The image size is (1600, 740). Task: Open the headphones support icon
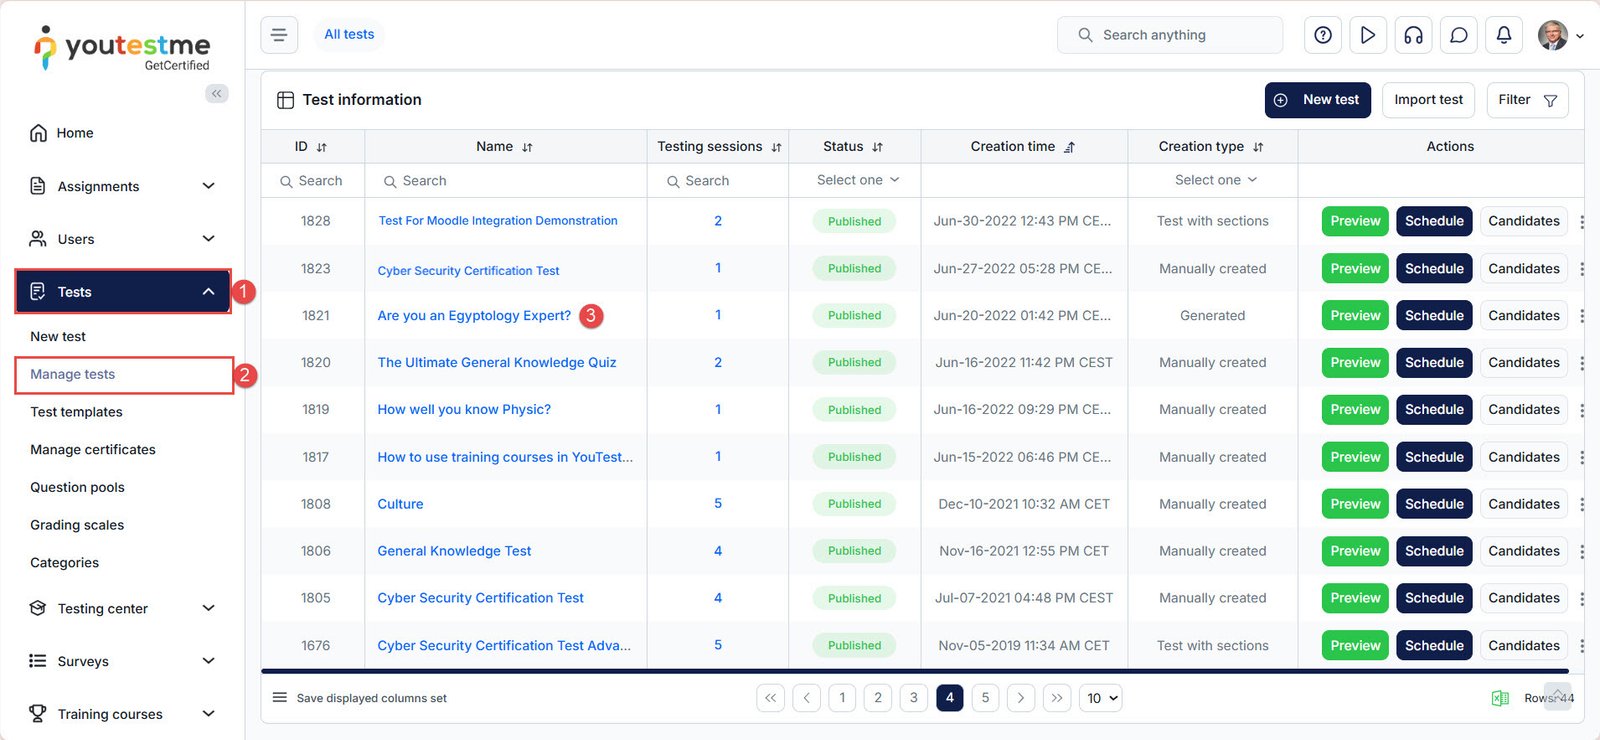point(1413,35)
